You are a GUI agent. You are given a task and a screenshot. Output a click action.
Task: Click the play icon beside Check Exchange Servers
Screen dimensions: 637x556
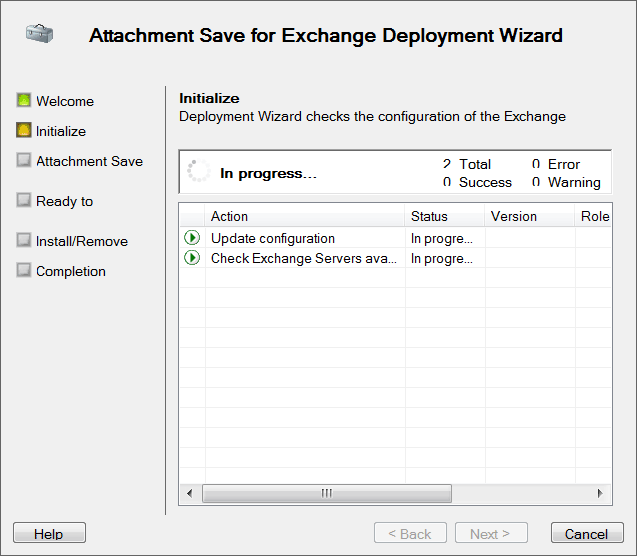192,257
